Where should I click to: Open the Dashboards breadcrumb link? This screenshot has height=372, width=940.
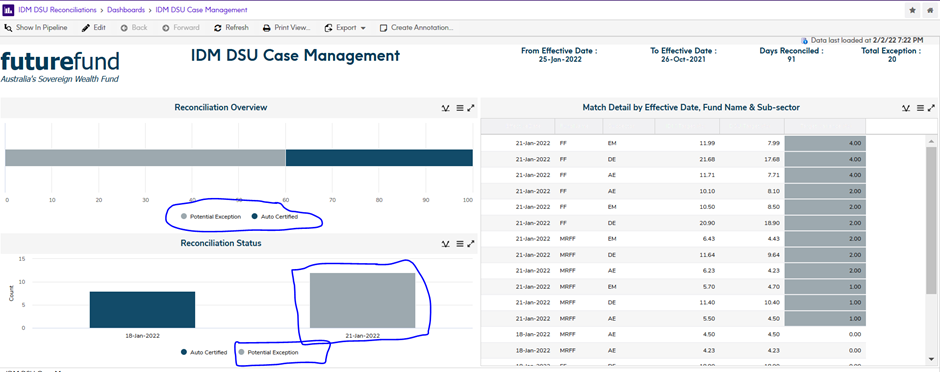pos(126,10)
